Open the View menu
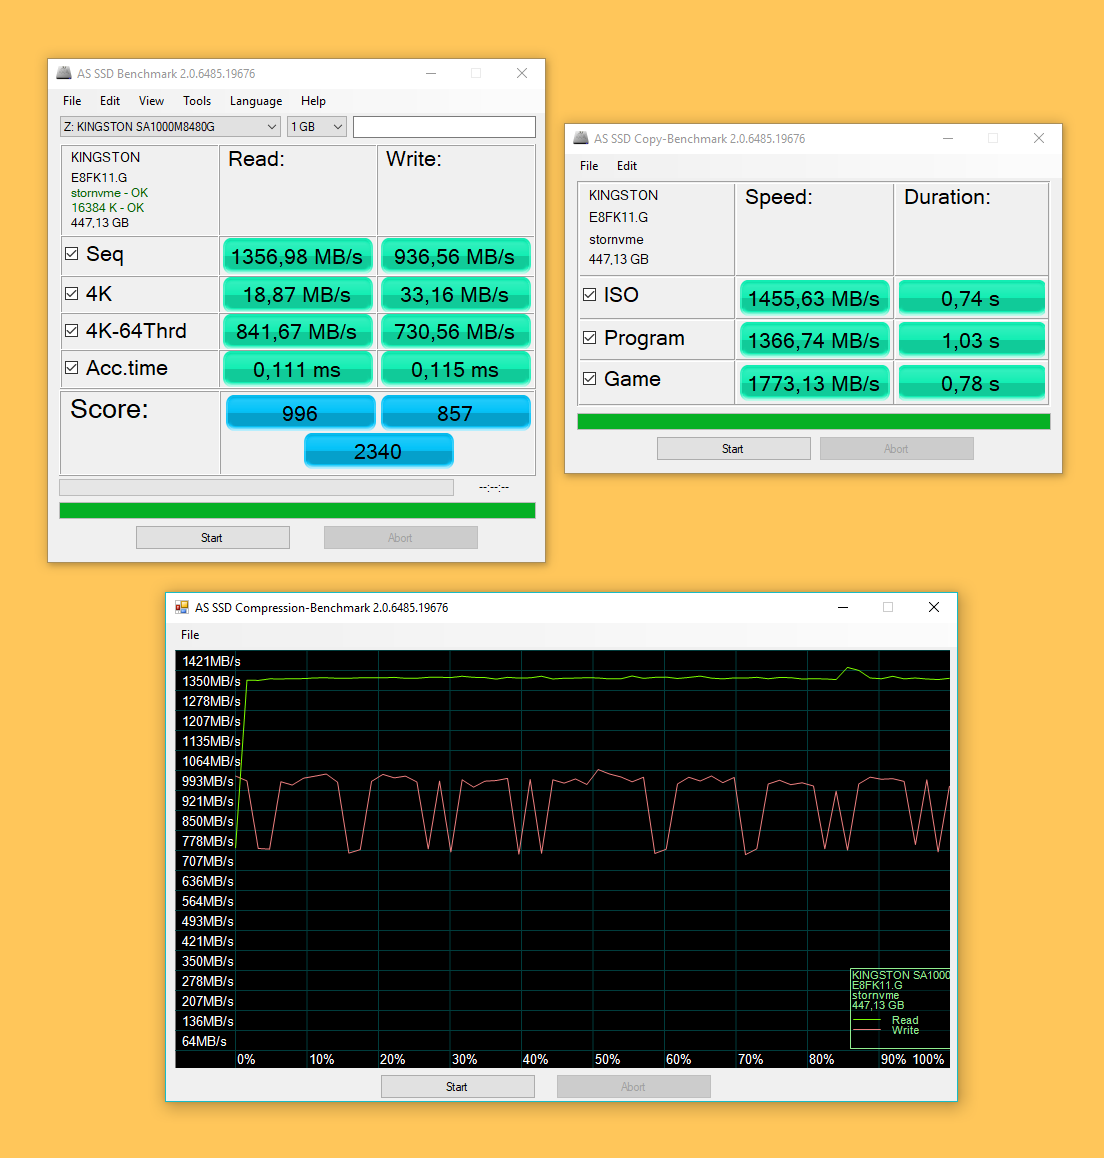The width and height of the screenshot is (1104, 1158). (151, 101)
